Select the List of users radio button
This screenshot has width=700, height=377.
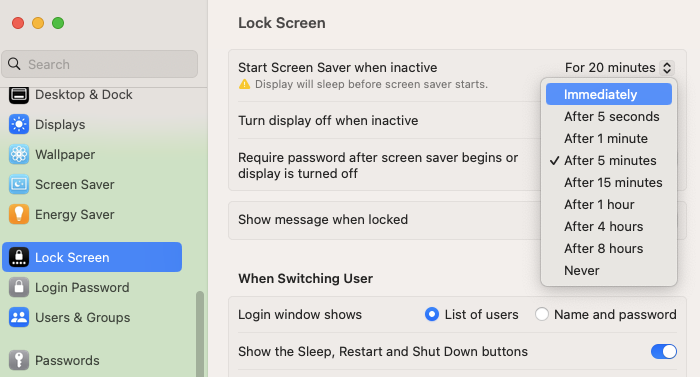tap(432, 314)
